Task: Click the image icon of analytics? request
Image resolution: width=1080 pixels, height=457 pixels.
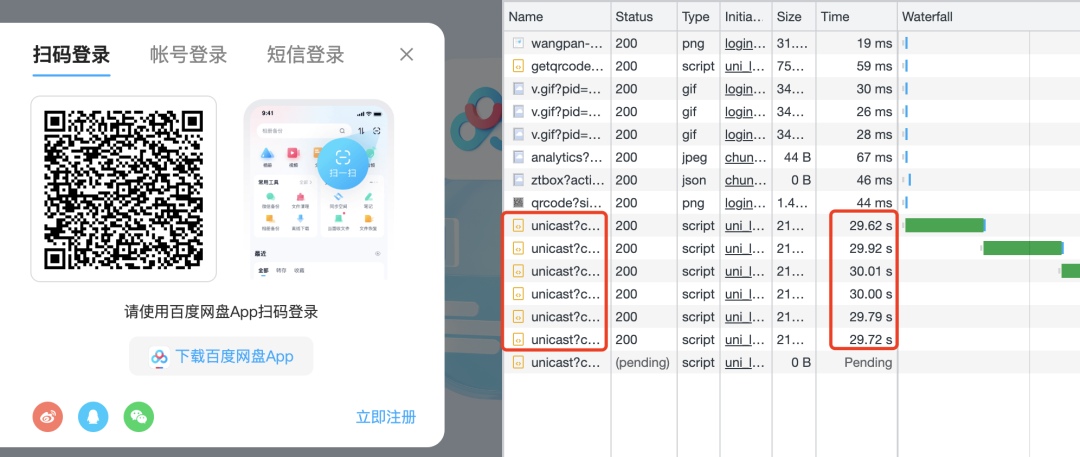Action: coord(518,157)
